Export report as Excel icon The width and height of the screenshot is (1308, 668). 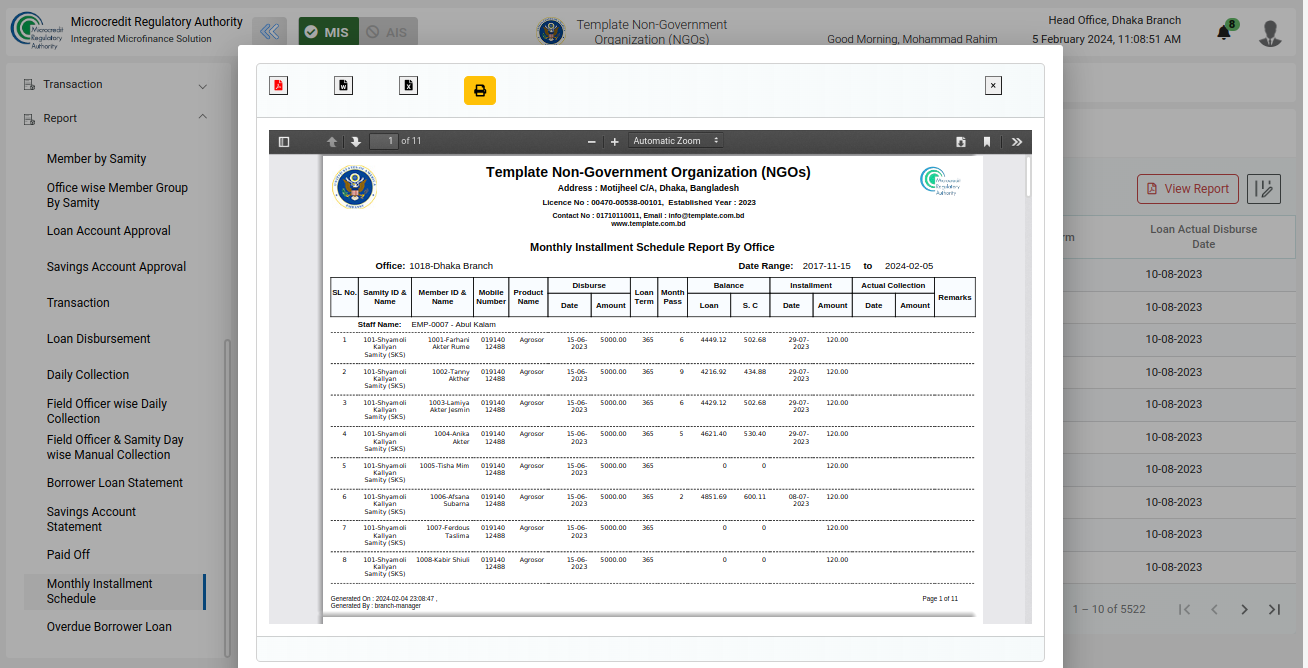tap(408, 85)
